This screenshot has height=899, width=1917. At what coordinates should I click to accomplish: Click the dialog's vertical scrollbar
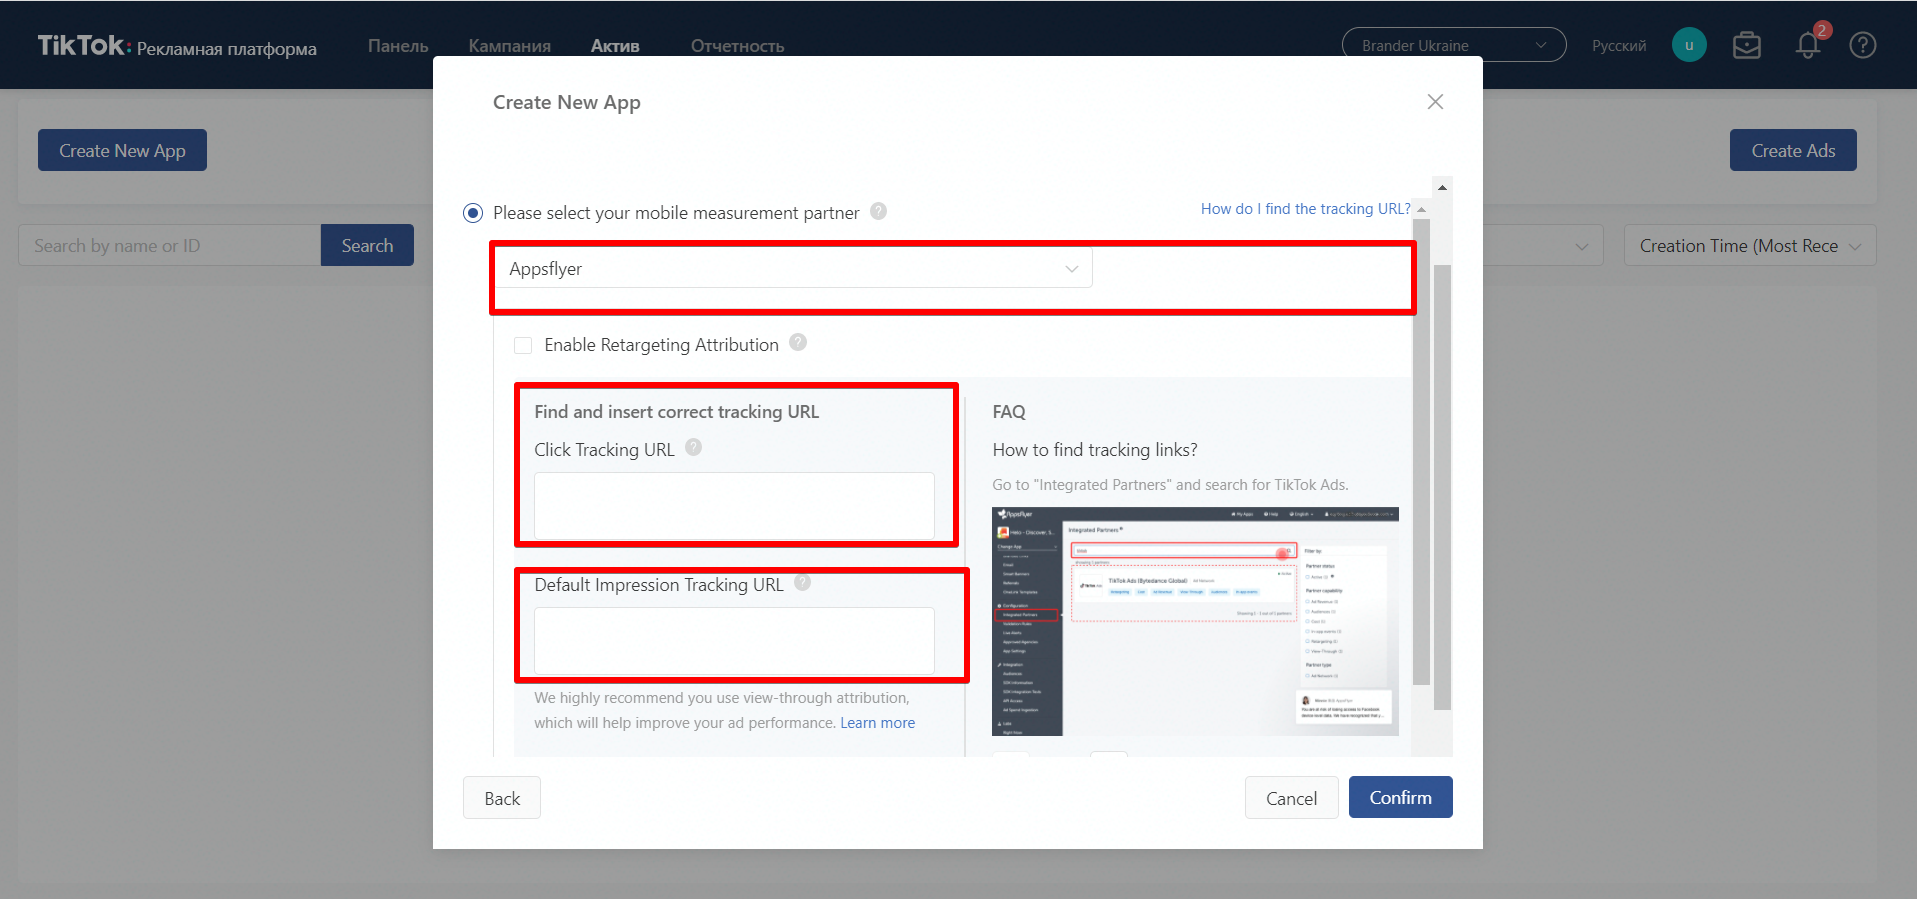click(x=1442, y=480)
